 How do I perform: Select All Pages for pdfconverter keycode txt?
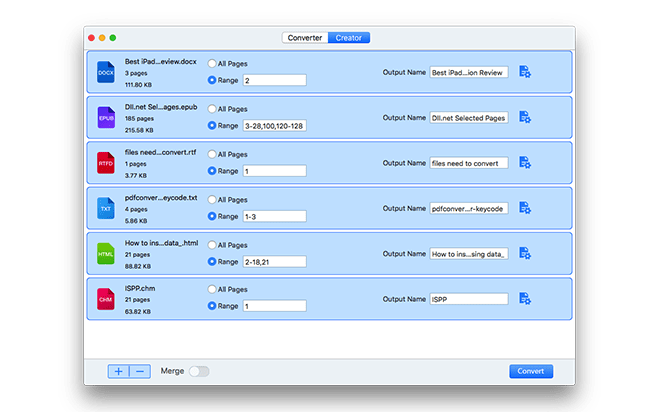(212, 199)
